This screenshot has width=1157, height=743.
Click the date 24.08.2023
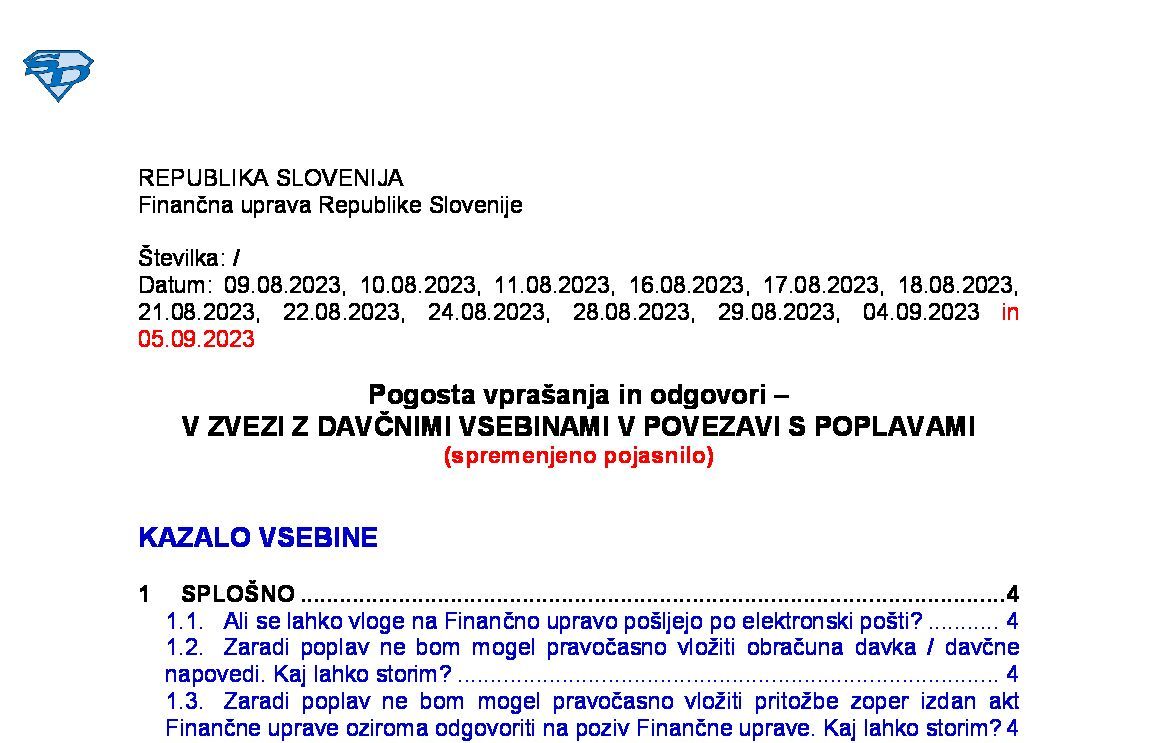click(x=487, y=312)
